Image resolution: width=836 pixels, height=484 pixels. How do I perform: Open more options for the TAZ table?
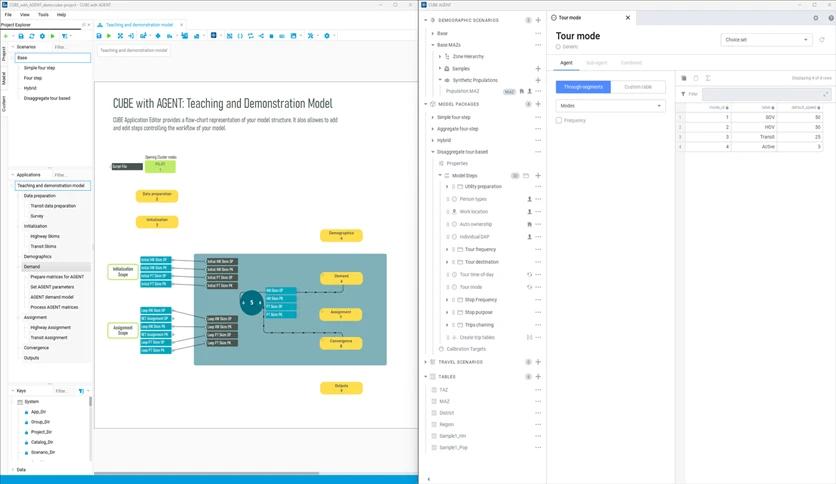[538, 390]
